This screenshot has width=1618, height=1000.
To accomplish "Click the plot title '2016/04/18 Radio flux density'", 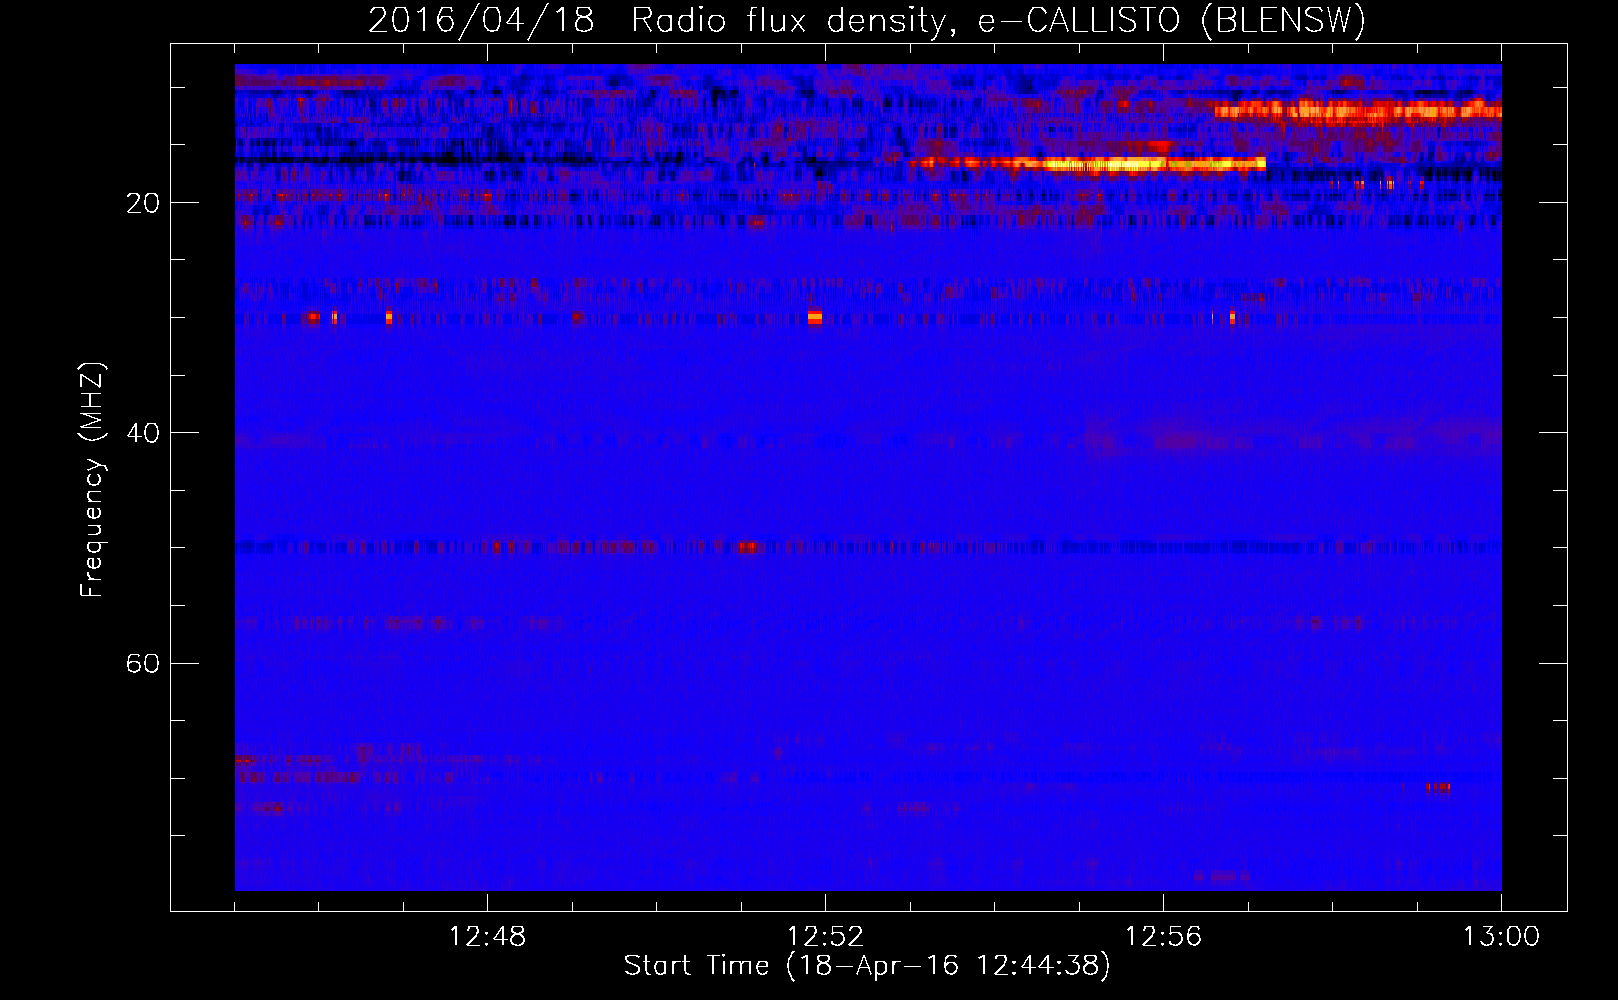I will (x=660, y=21).
